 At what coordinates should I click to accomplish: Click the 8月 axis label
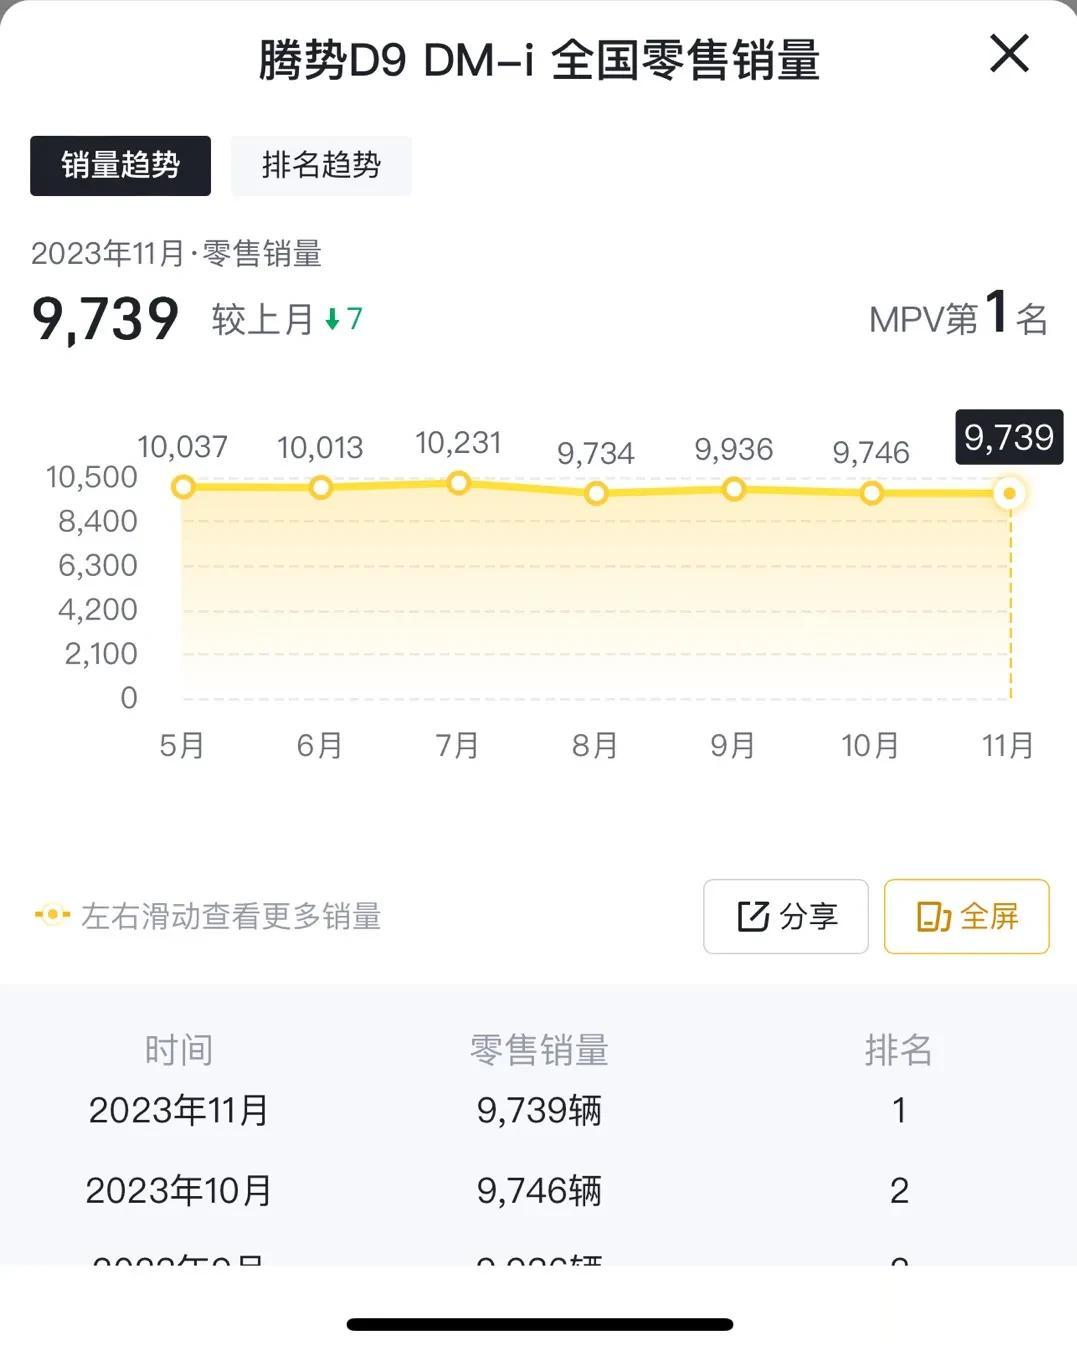[595, 746]
